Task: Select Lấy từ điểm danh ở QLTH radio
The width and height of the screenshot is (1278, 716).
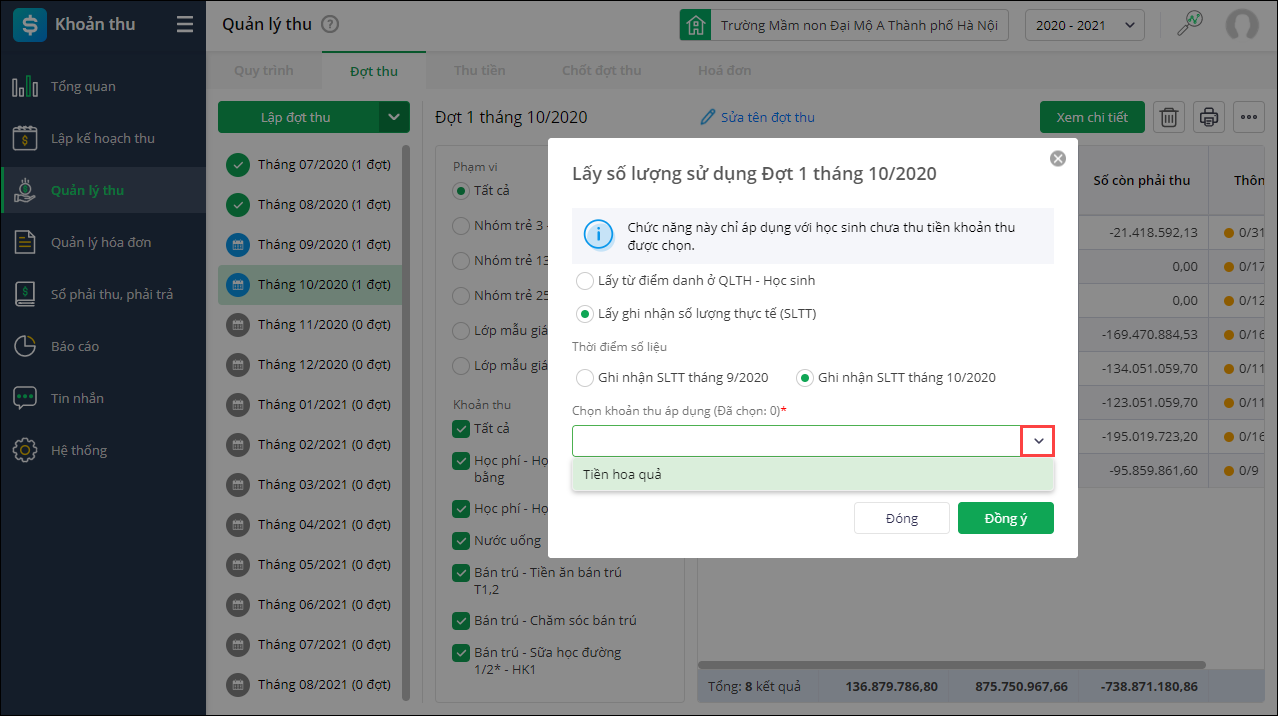Action: [585, 281]
